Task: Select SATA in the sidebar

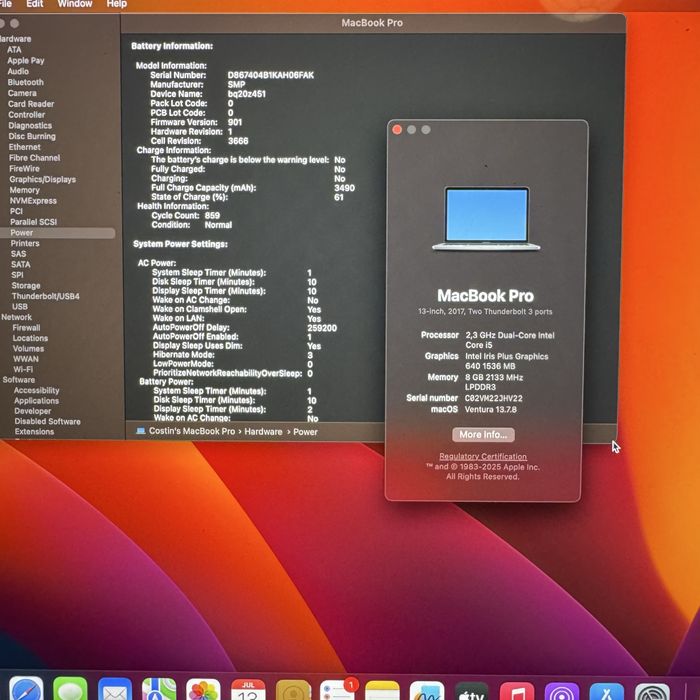Action: pyautogui.click(x=21, y=264)
